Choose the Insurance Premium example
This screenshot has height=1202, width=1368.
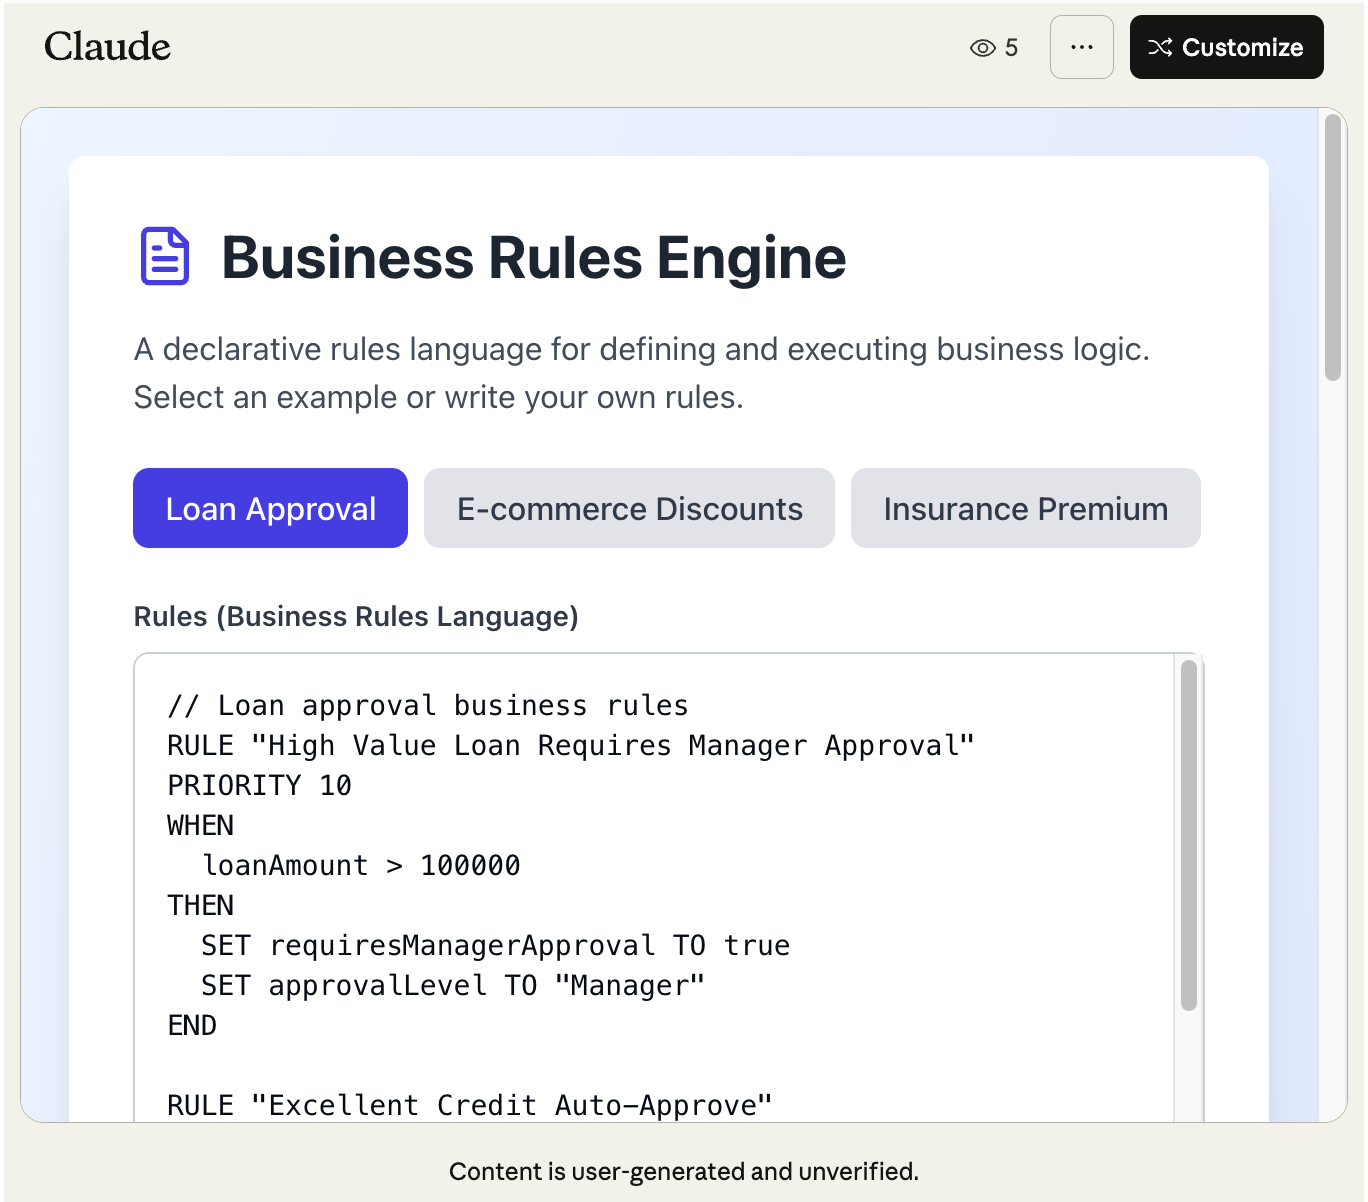click(1025, 508)
